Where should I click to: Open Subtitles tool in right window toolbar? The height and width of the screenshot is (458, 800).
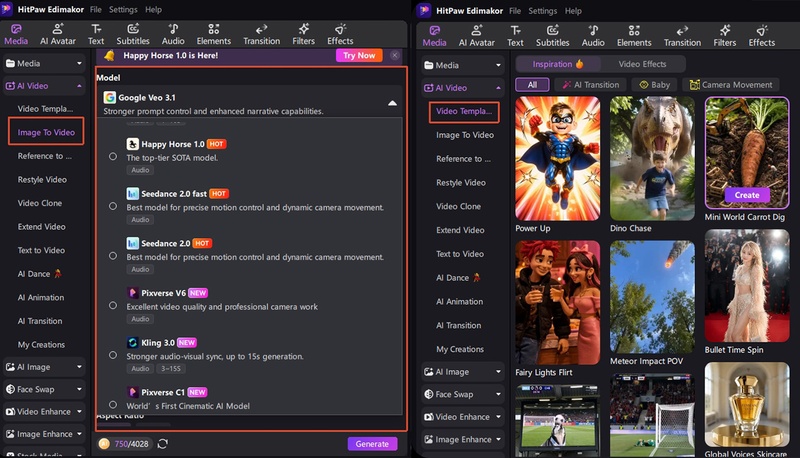(552, 36)
